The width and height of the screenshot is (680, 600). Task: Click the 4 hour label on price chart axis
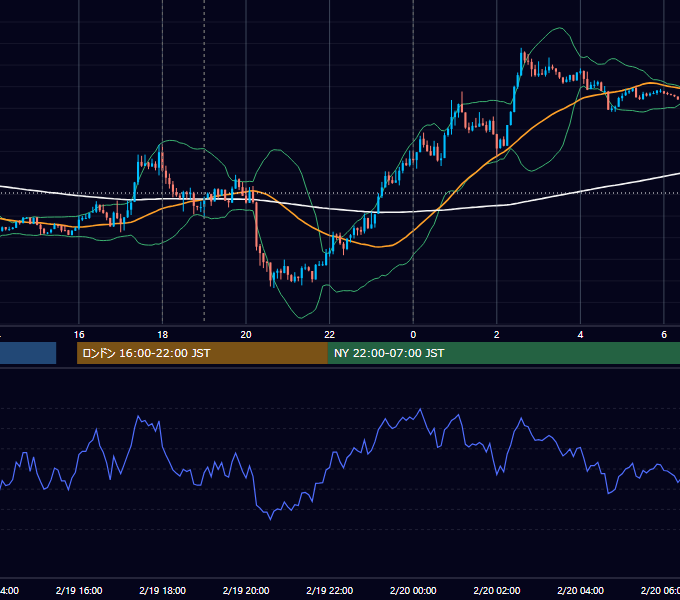(x=580, y=335)
